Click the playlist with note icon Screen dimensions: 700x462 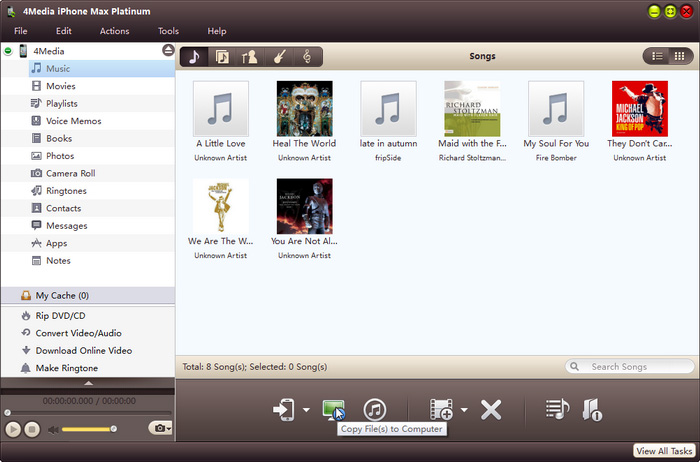557,408
